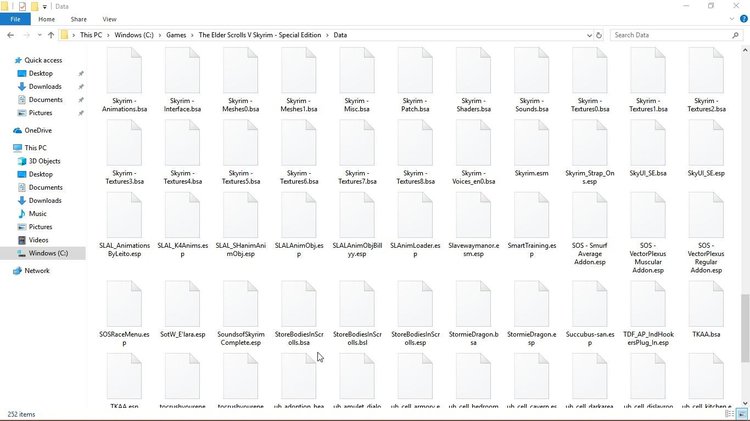Click the Skyrim - Patch.bsa file
The image size is (750, 421).
click(x=415, y=80)
